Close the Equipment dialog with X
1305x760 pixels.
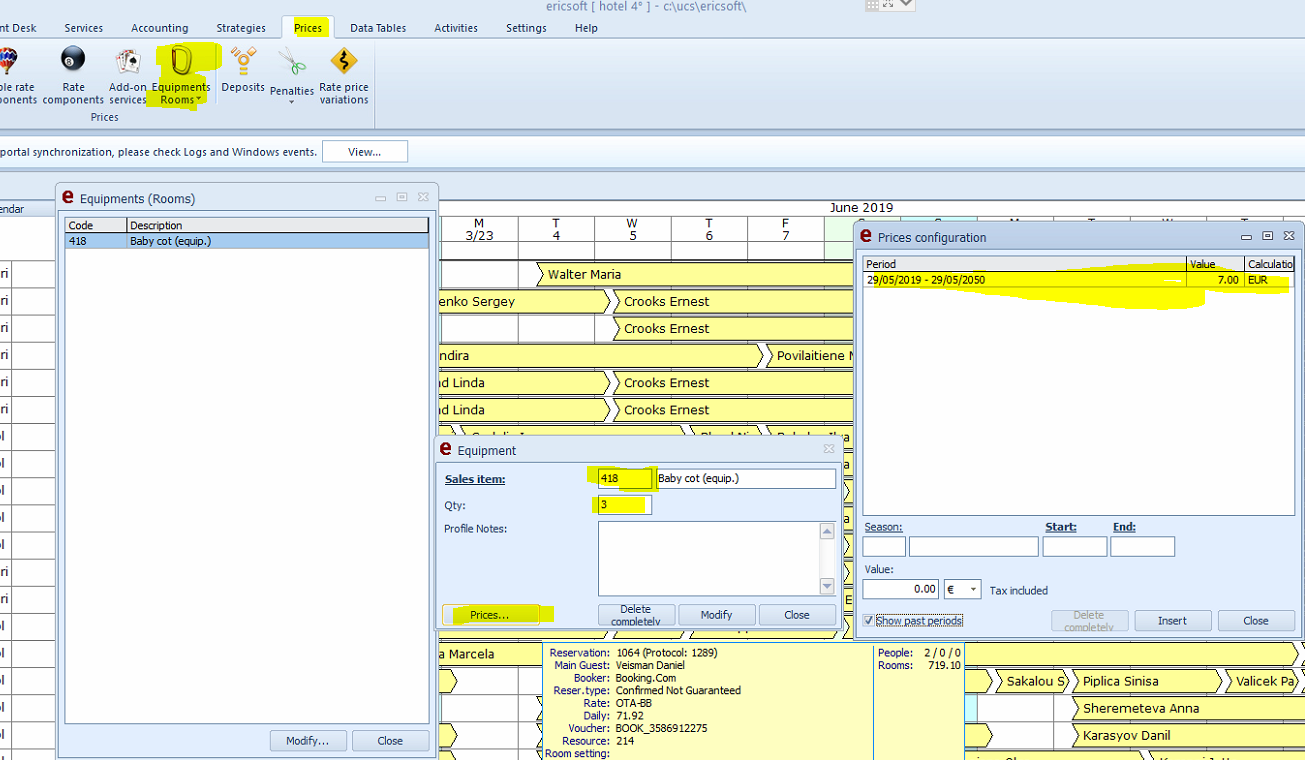pos(828,450)
